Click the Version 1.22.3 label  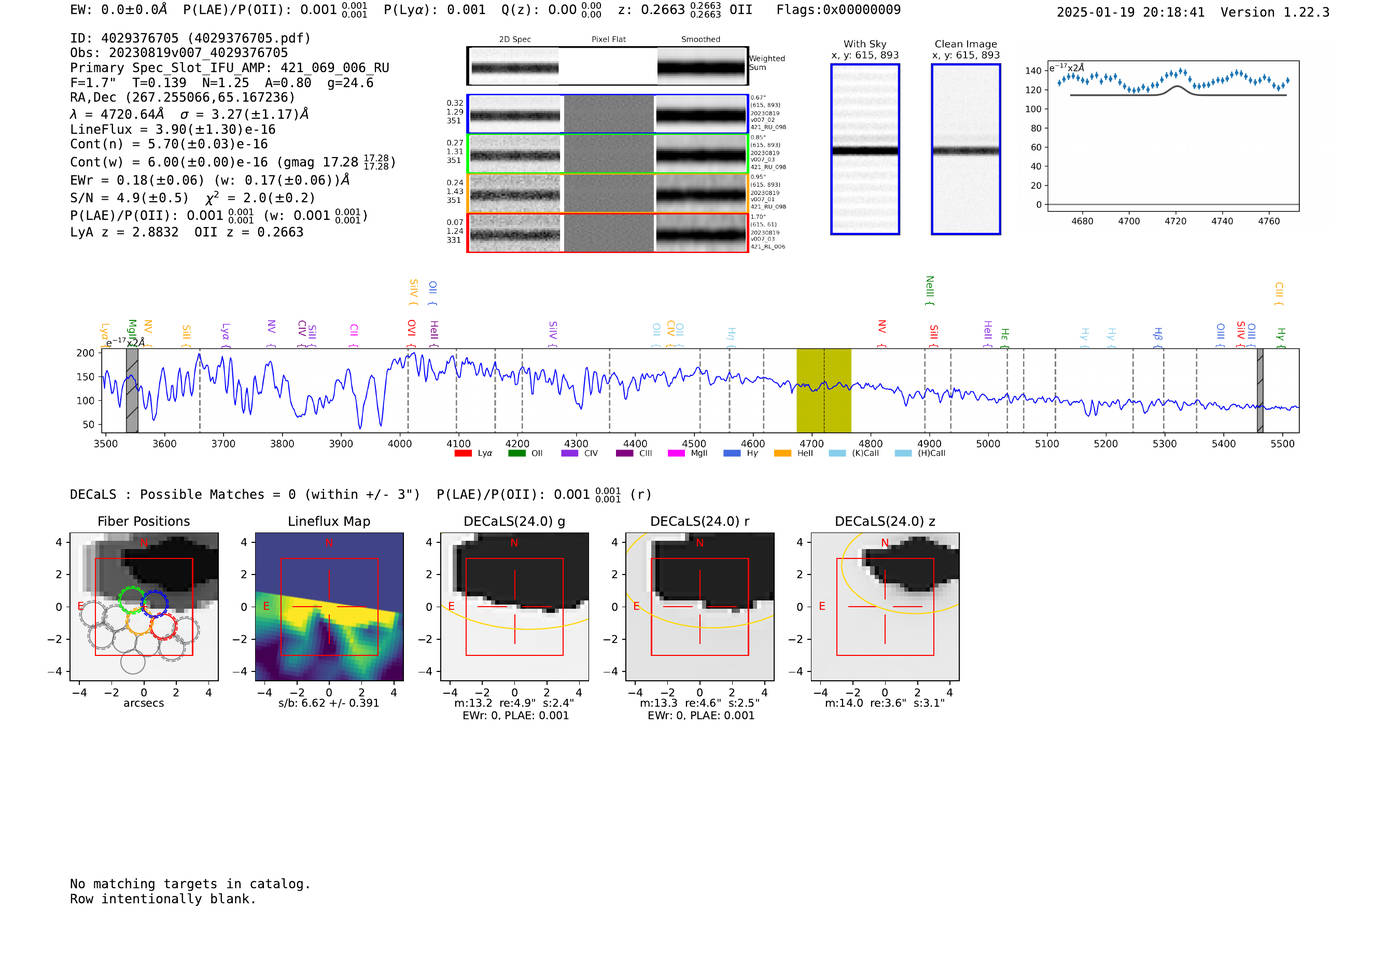click(x=1276, y=13)
